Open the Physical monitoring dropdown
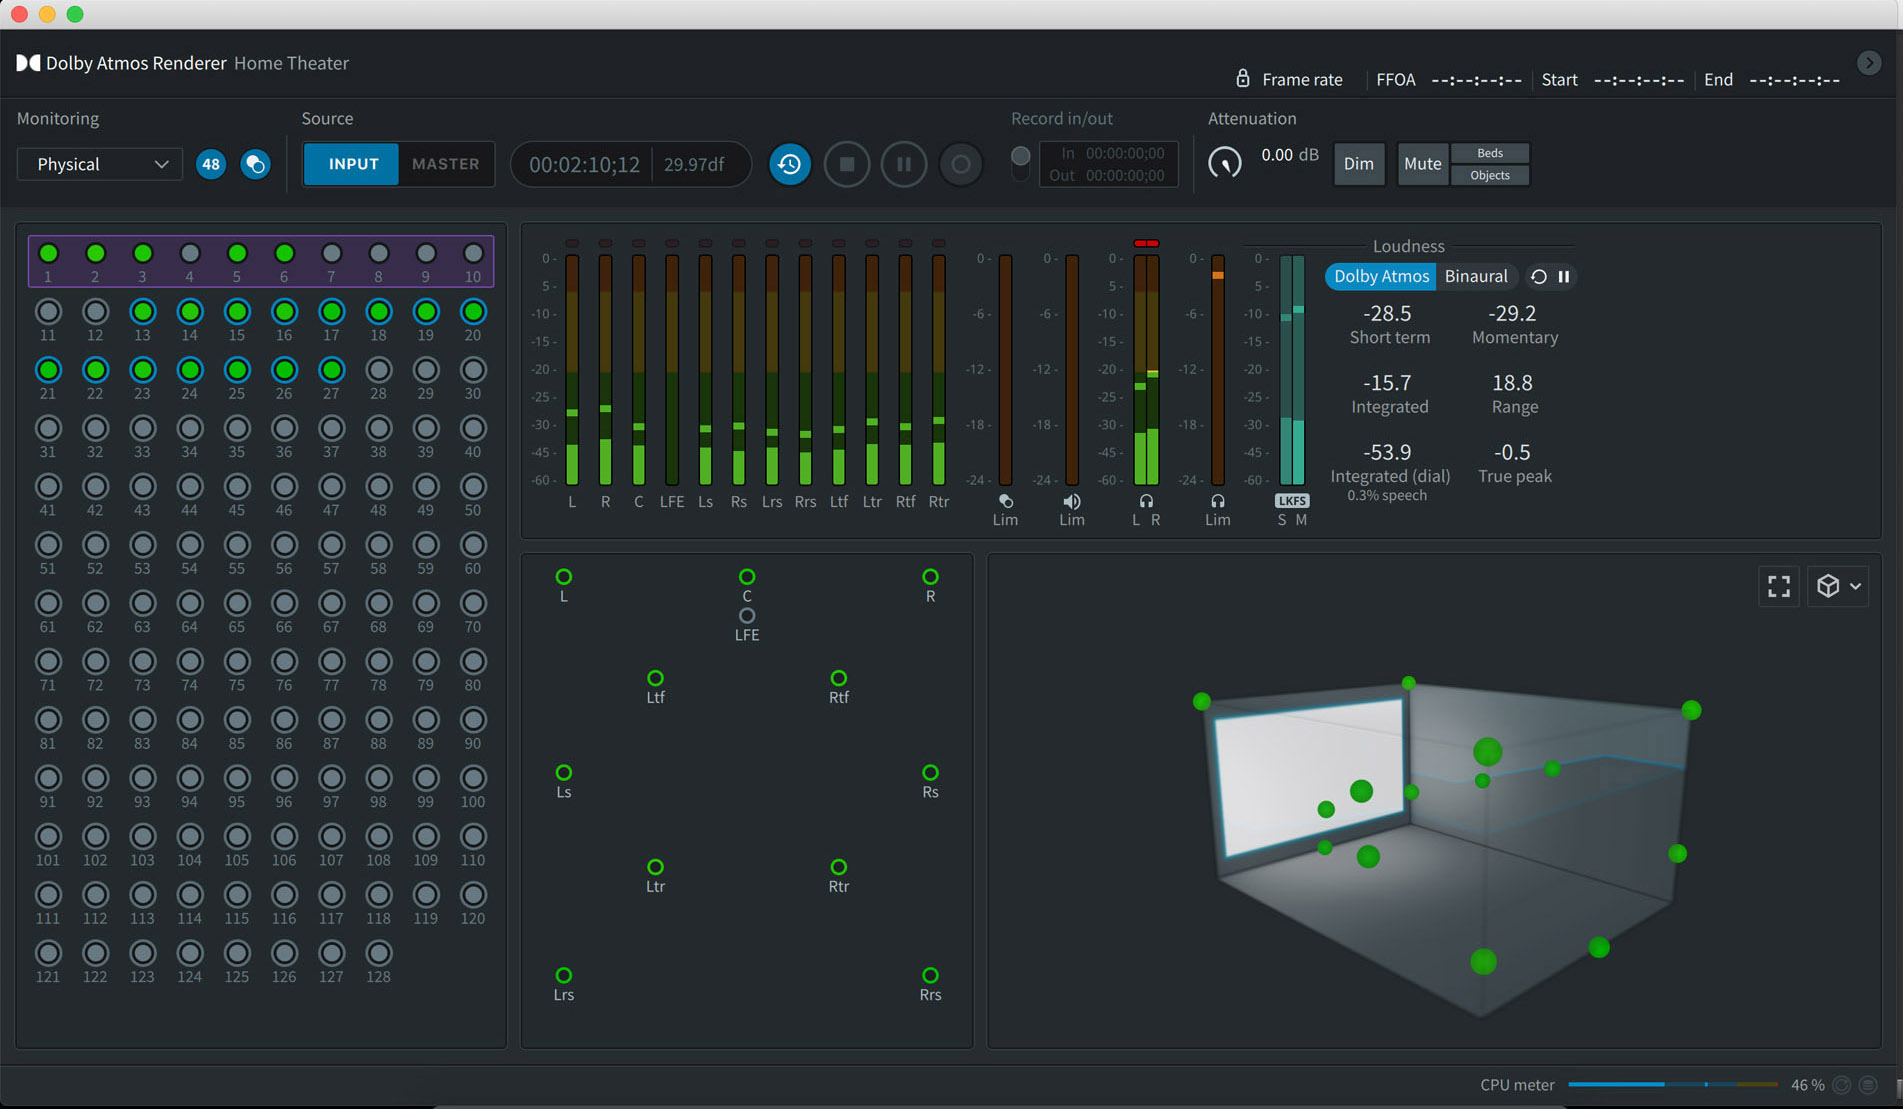This screenshot has height=1109, width=1903. [x=100, y=164]
